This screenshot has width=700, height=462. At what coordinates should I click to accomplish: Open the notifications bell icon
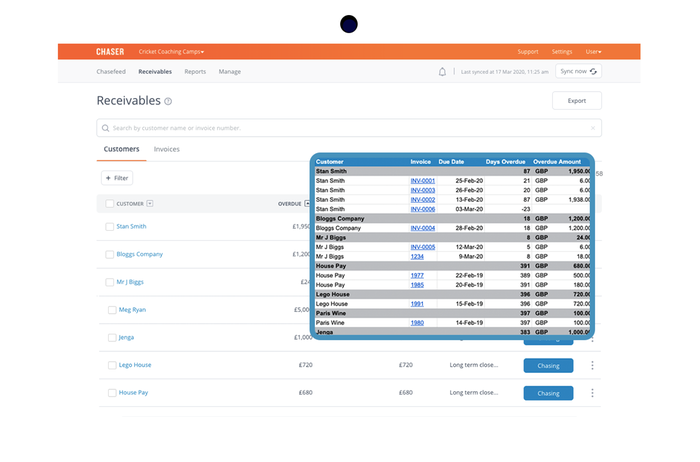442,72
